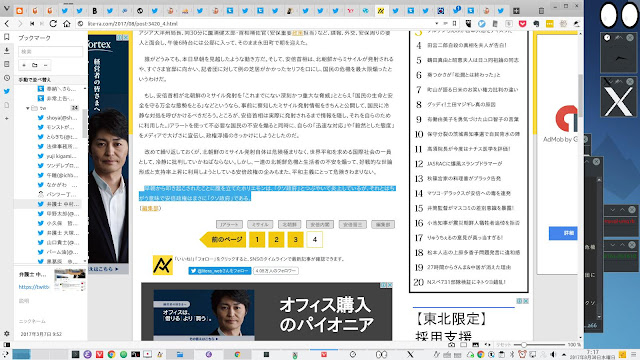Image resolution: width=640 pixels, height=360 pixels.
Task: Open ranking item 20 Nスペ731
Action: (x=467, y=282)
